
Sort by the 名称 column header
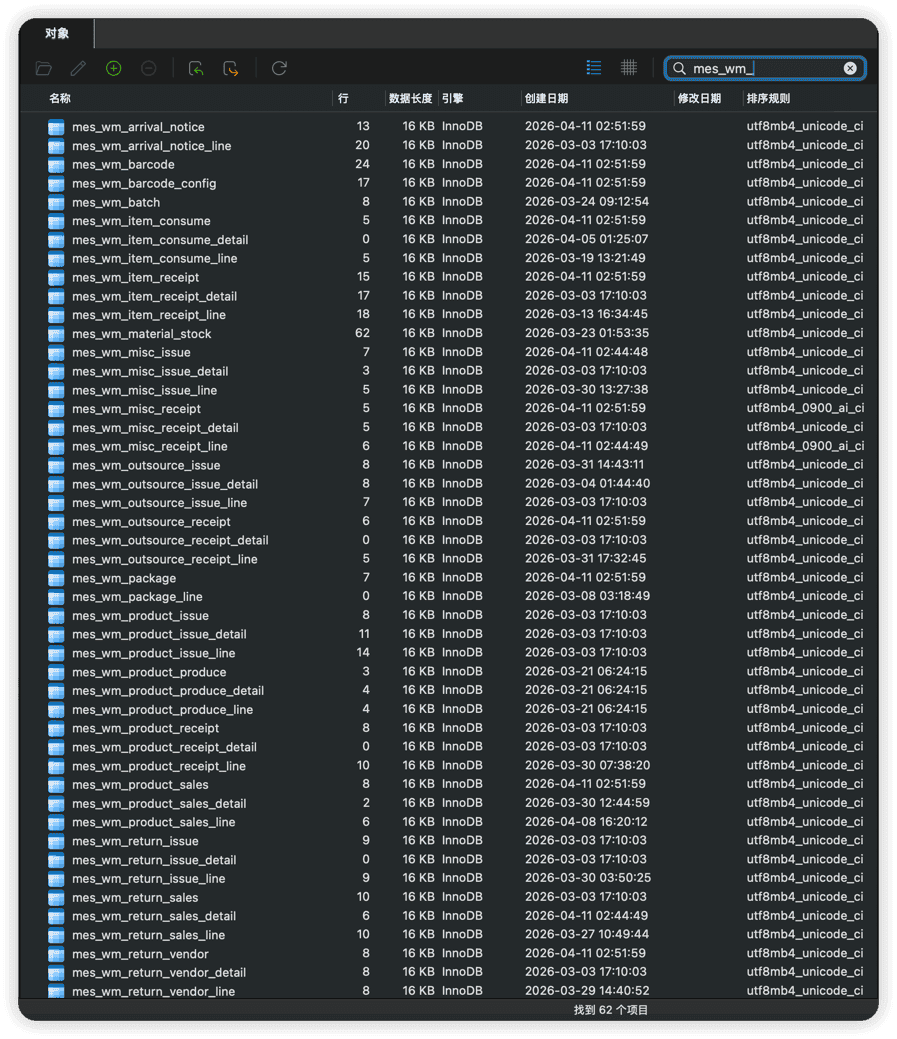coord(60,98)
